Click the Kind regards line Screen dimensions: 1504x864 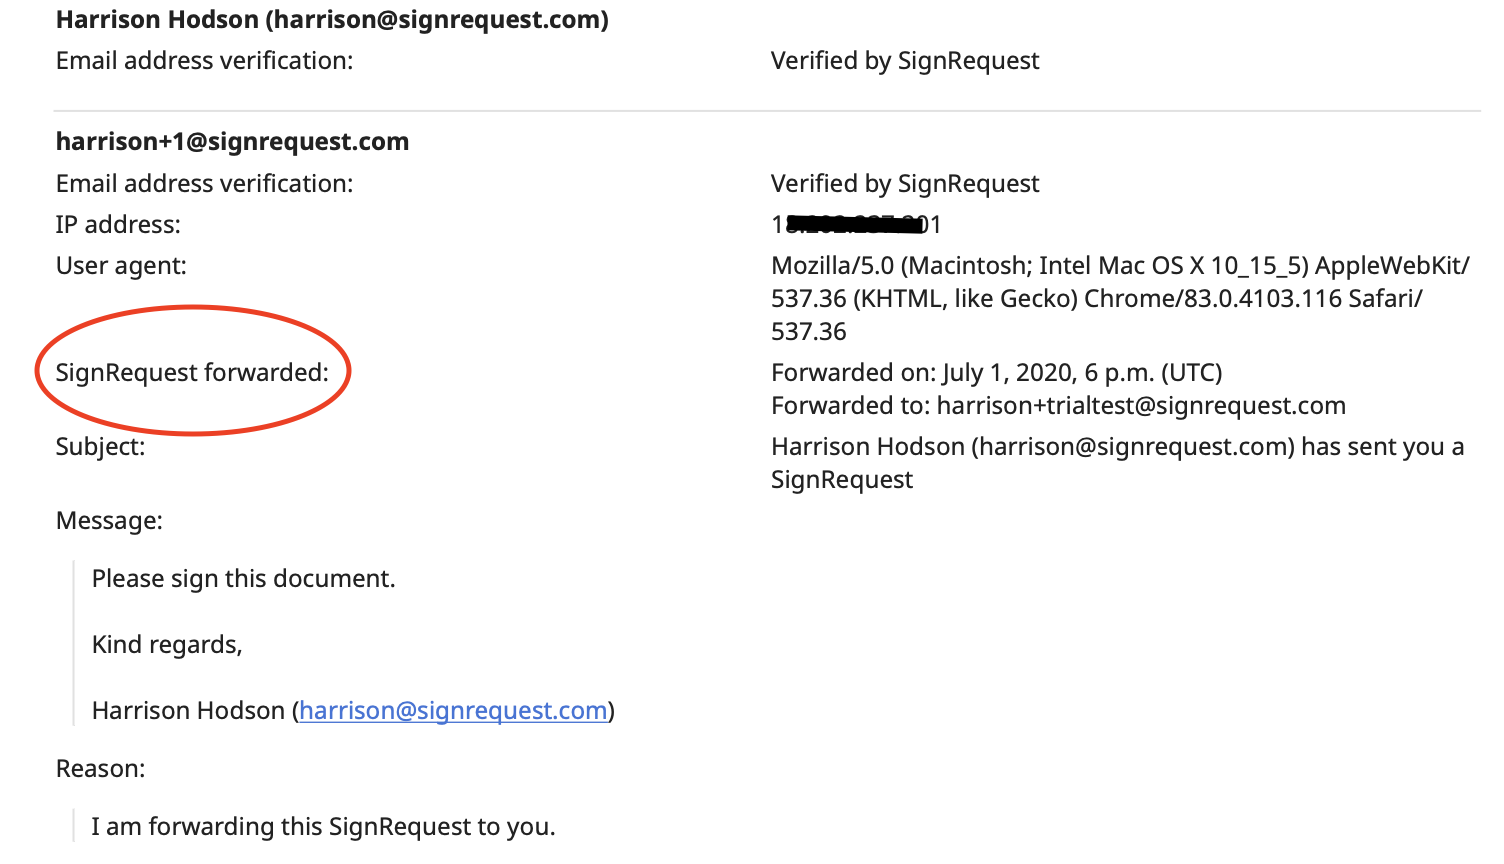pyautogui.click(x=167, y=645)
